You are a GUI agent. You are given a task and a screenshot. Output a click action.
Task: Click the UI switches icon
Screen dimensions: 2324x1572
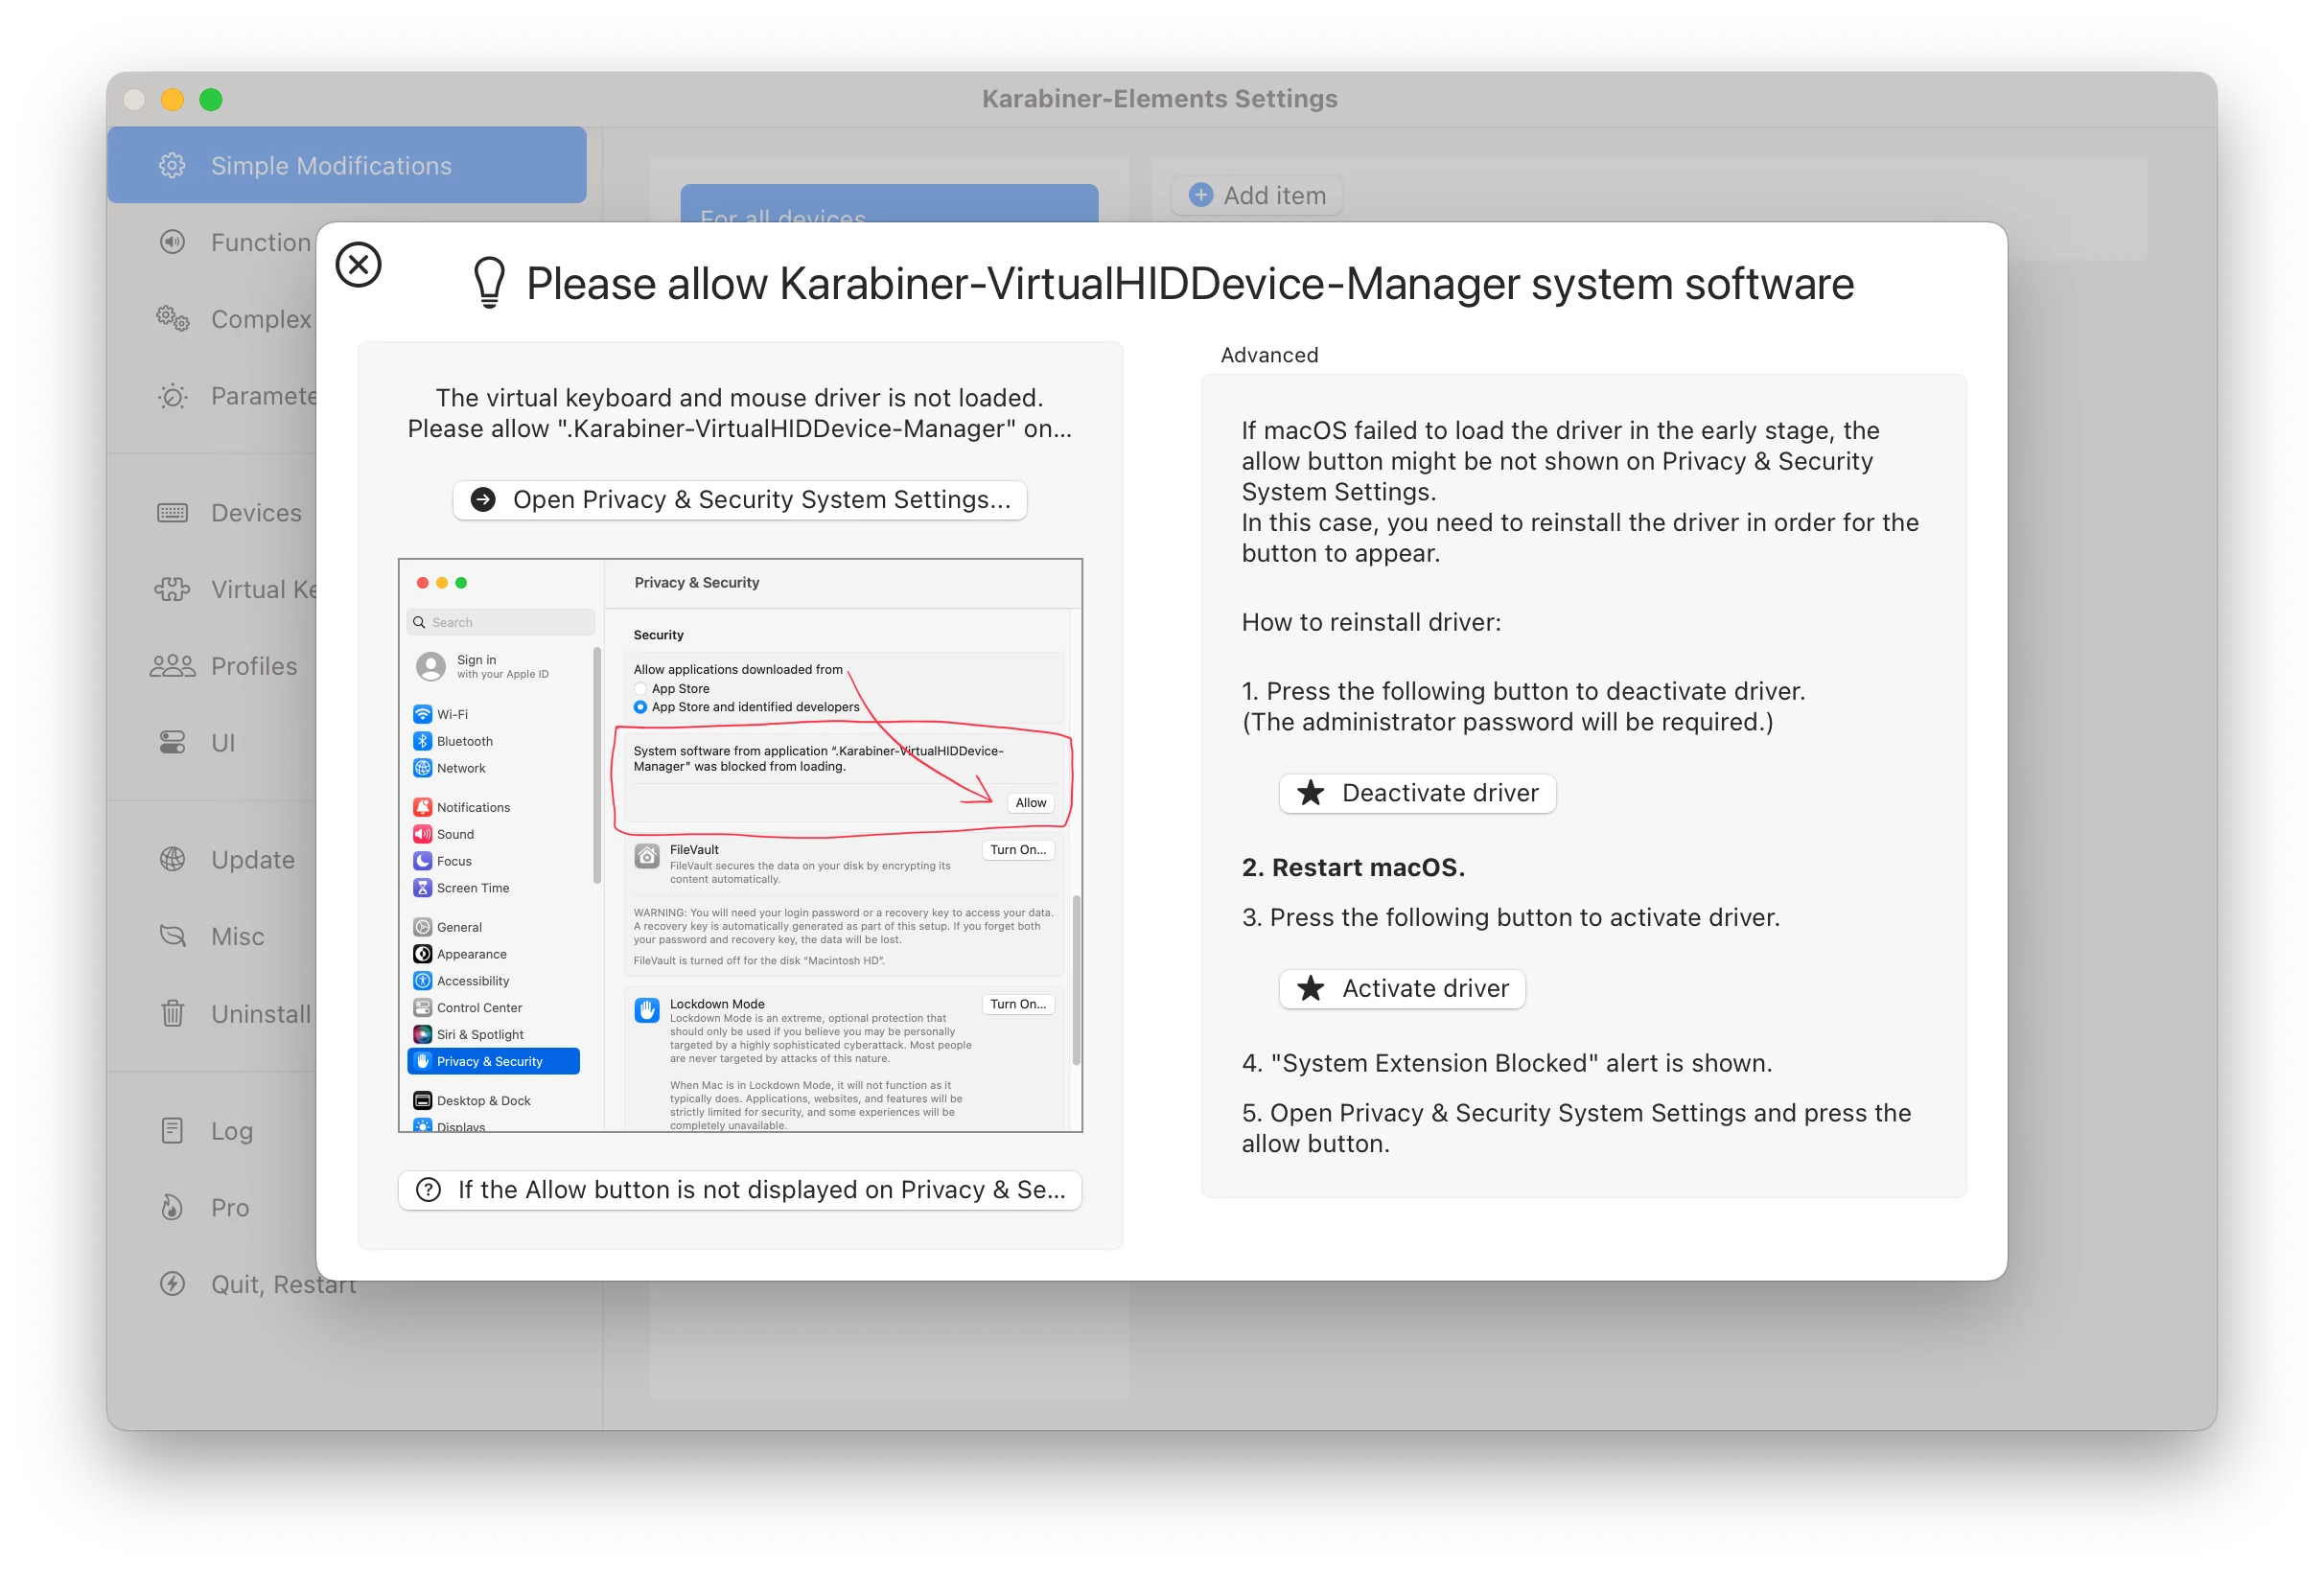coord(172,742)
